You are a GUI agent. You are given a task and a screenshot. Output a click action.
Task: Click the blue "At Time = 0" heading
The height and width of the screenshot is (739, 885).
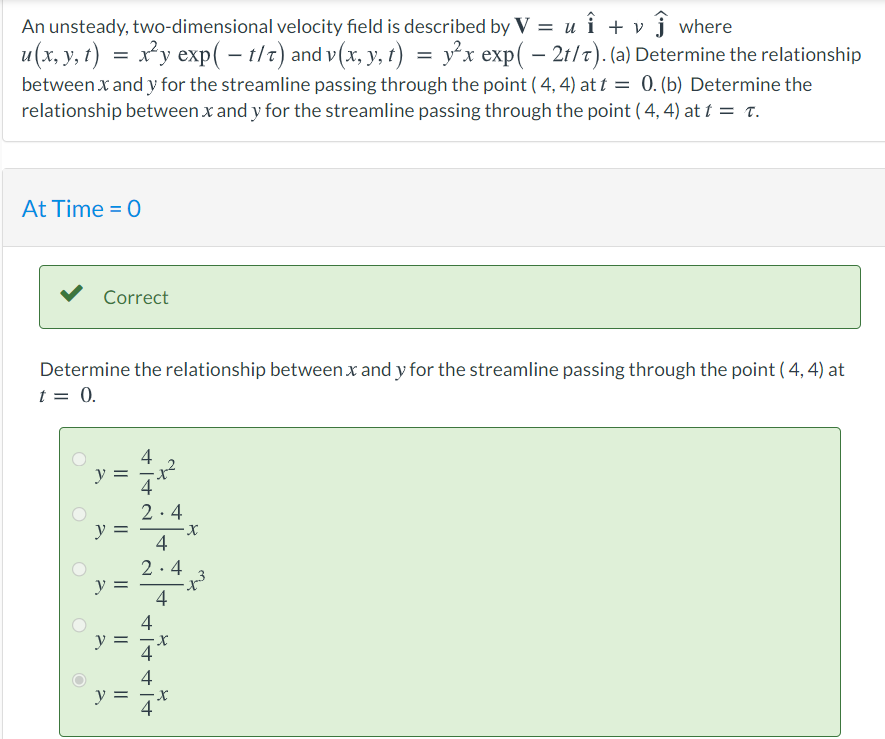point(82,209)
